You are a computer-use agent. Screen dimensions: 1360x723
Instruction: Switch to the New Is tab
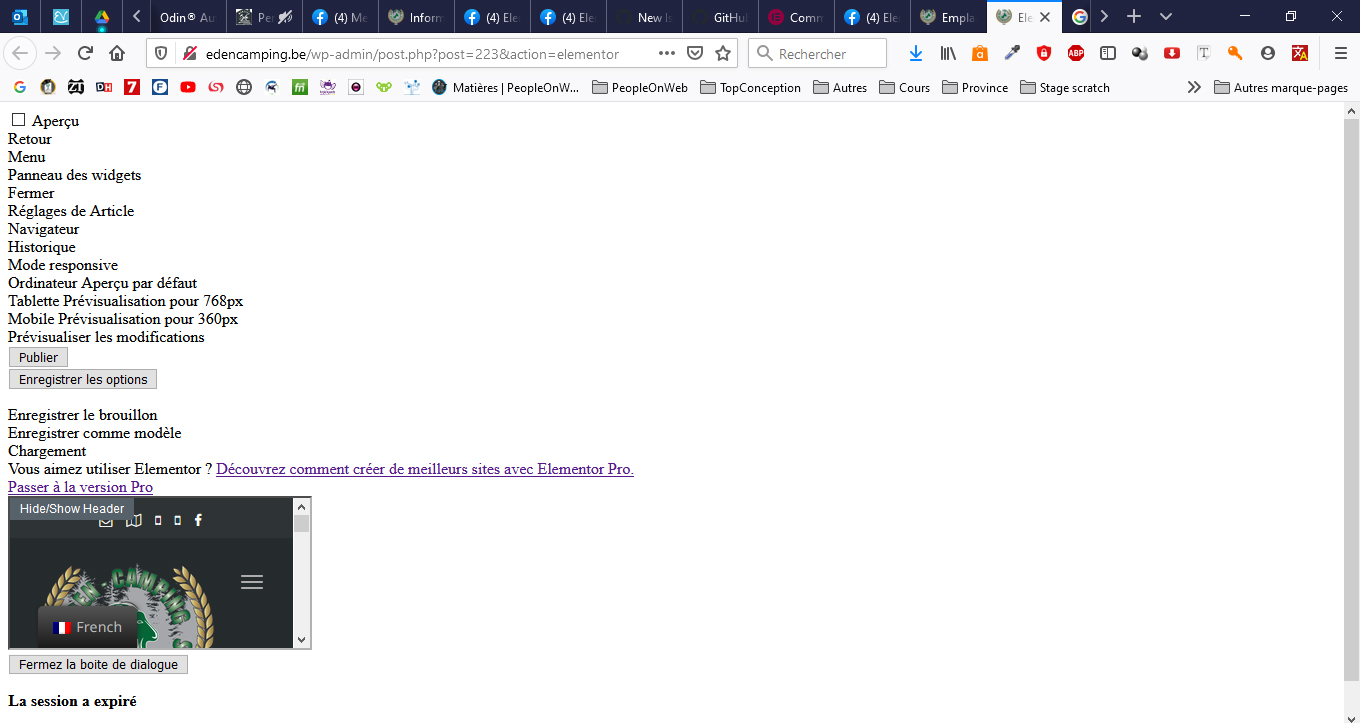click(x=644, y=17)
